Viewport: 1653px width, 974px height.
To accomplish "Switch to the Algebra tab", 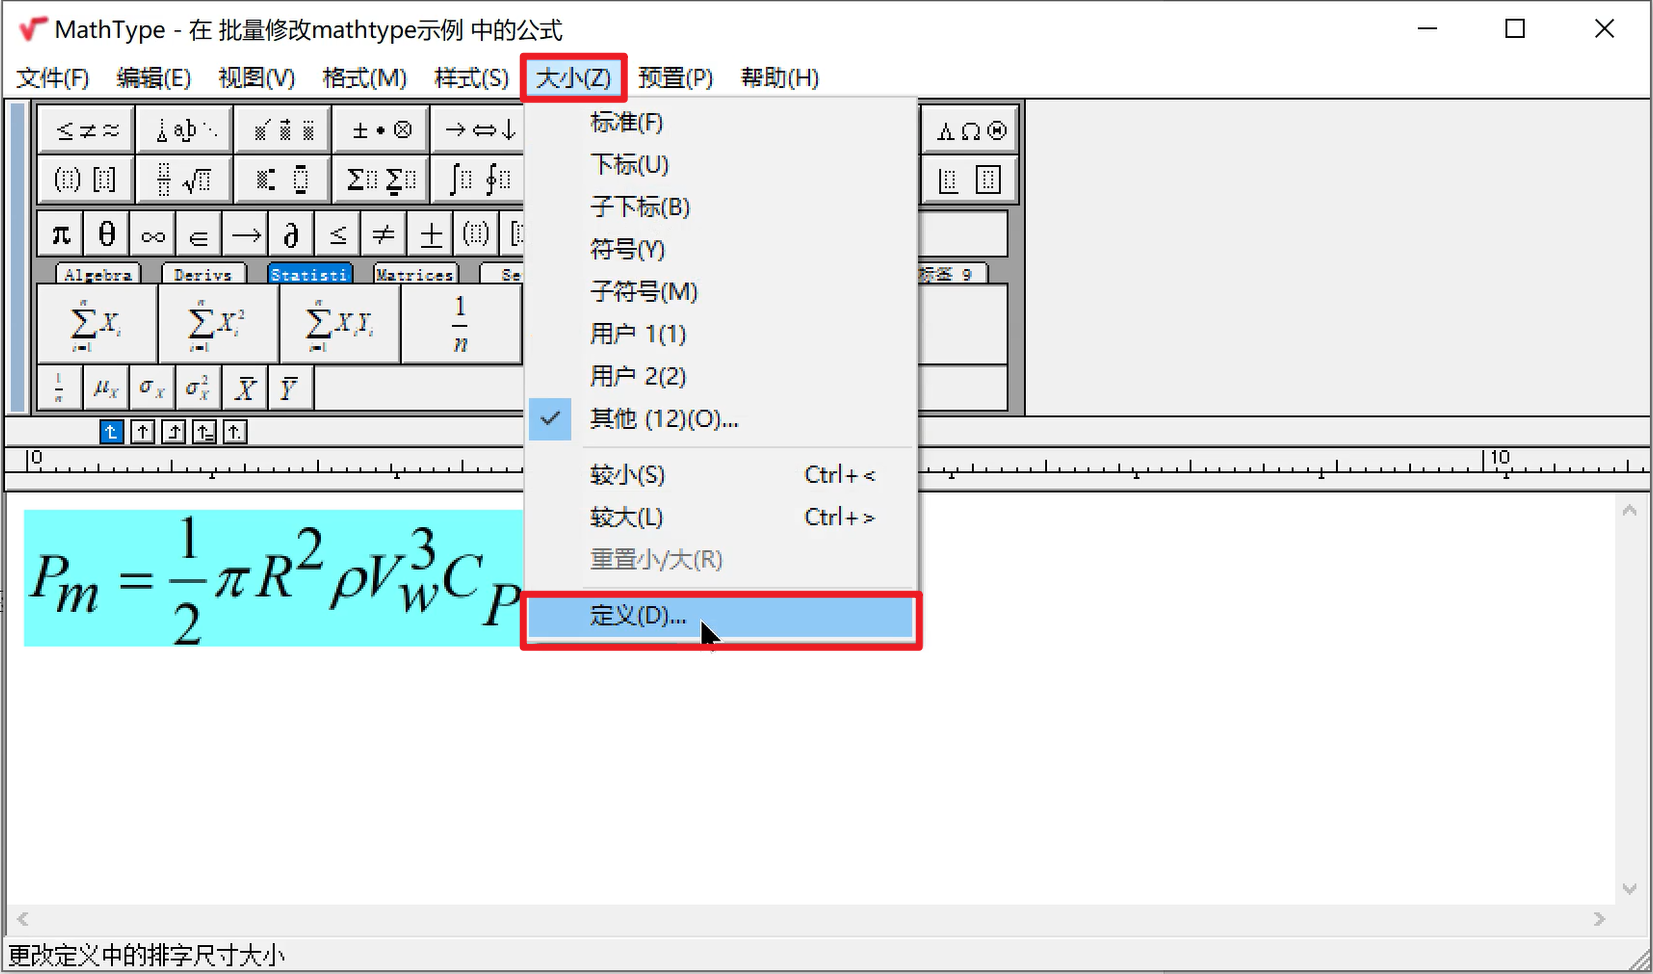I will 98,274.
